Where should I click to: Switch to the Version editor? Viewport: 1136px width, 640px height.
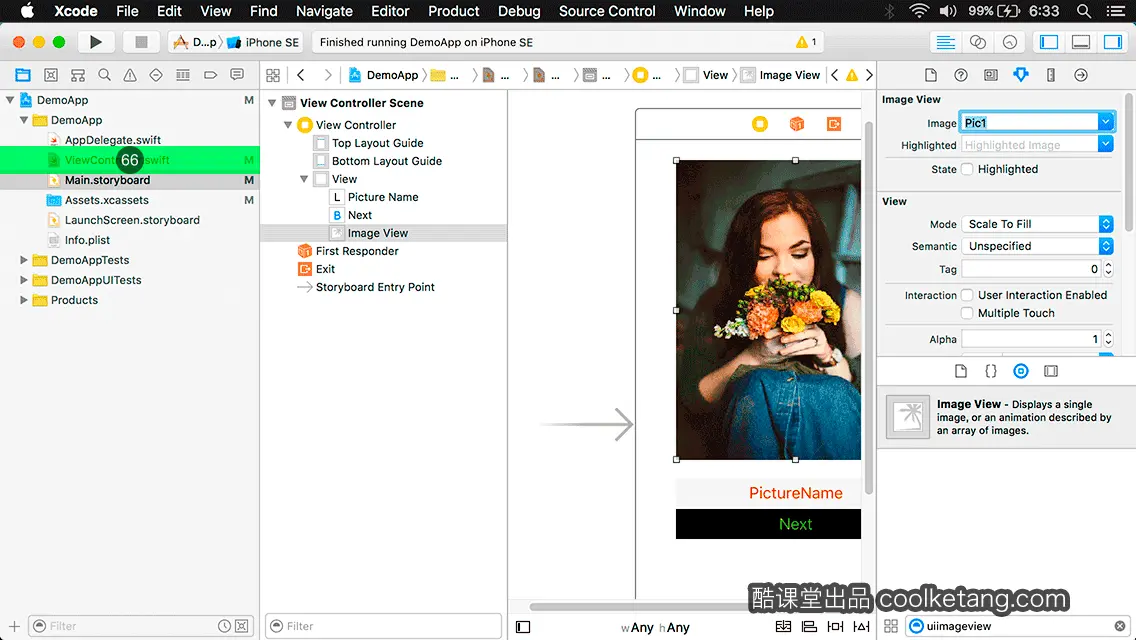[1010, 42]
